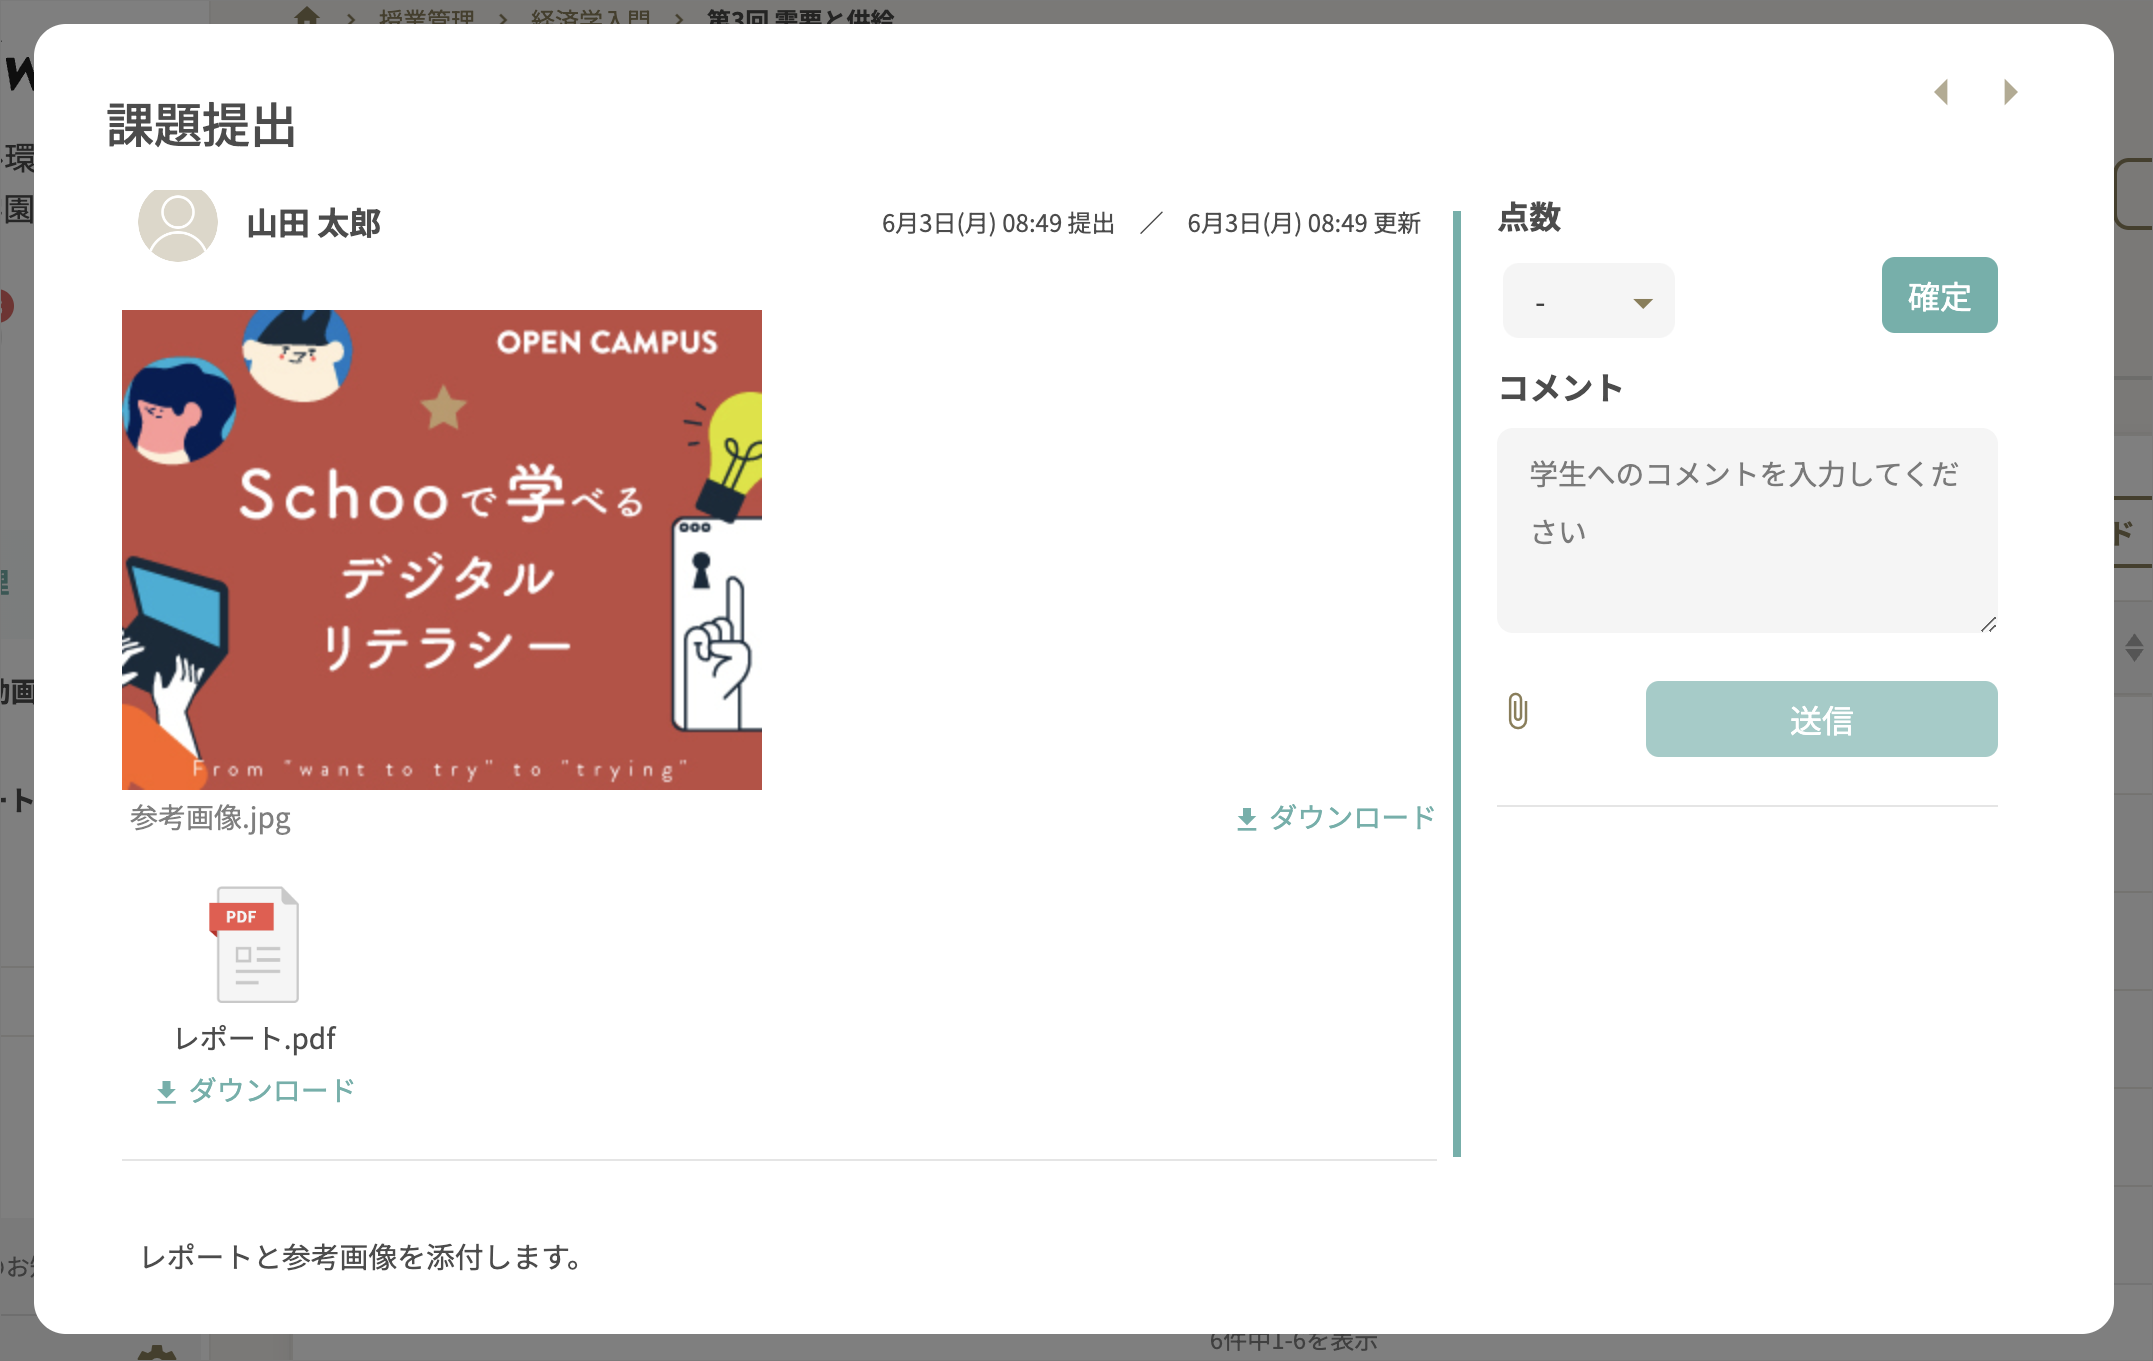
Task: Go to previous submission arrow
Action: tap(1941, 92)
